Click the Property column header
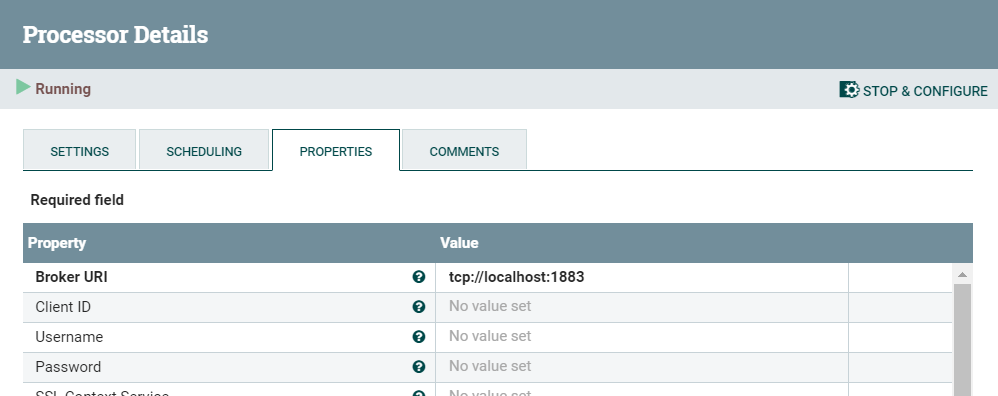998x396 pixels. [x=57, y=243]
